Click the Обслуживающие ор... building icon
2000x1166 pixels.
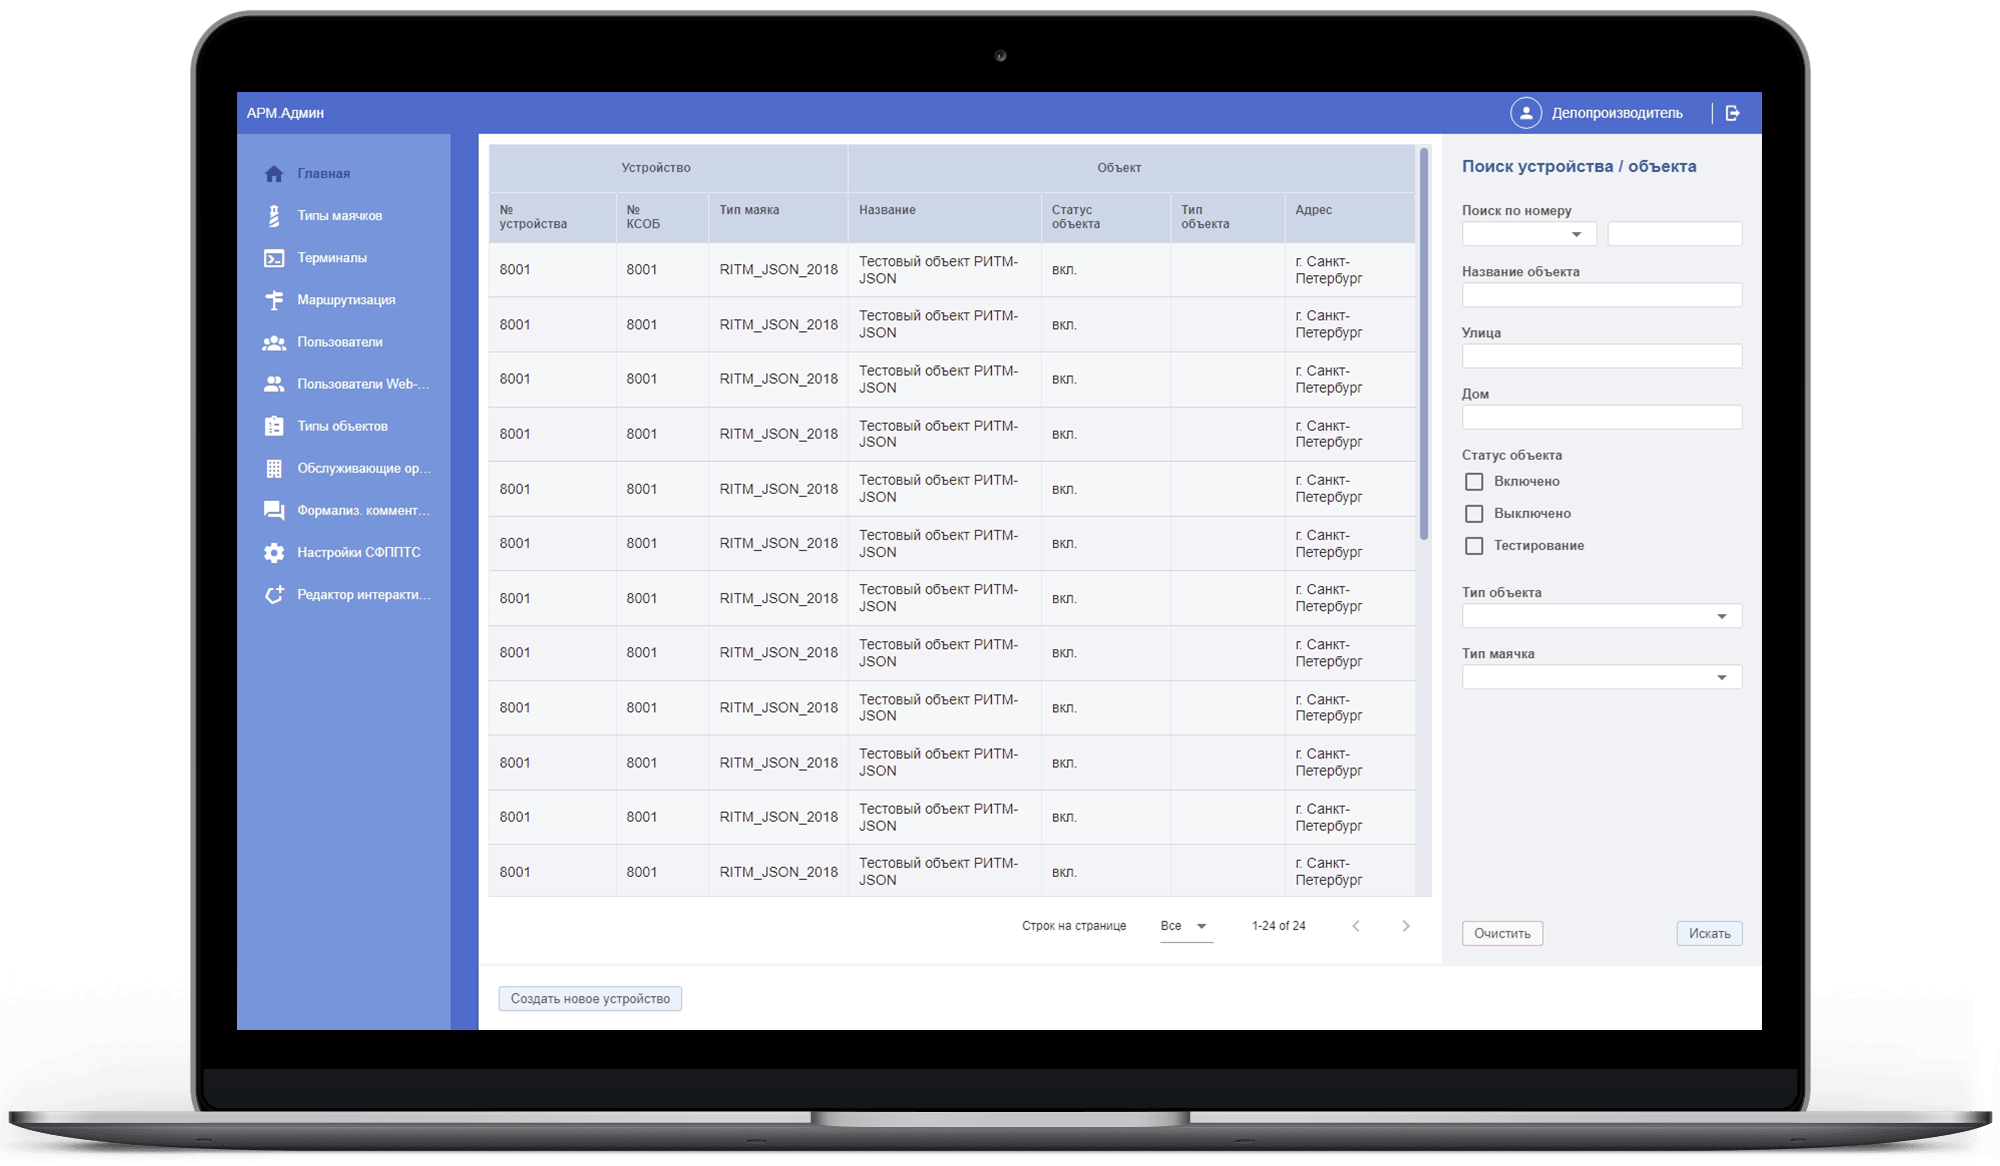tap(274, 468)
